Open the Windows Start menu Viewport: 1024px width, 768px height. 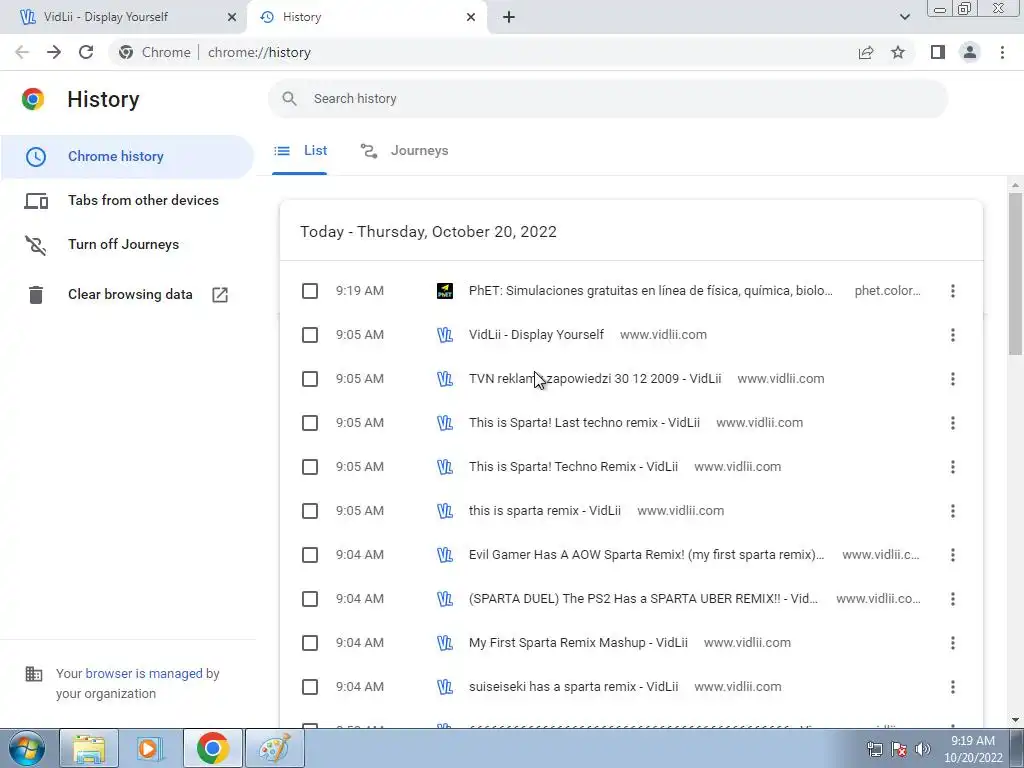click(x=27, y=748)
